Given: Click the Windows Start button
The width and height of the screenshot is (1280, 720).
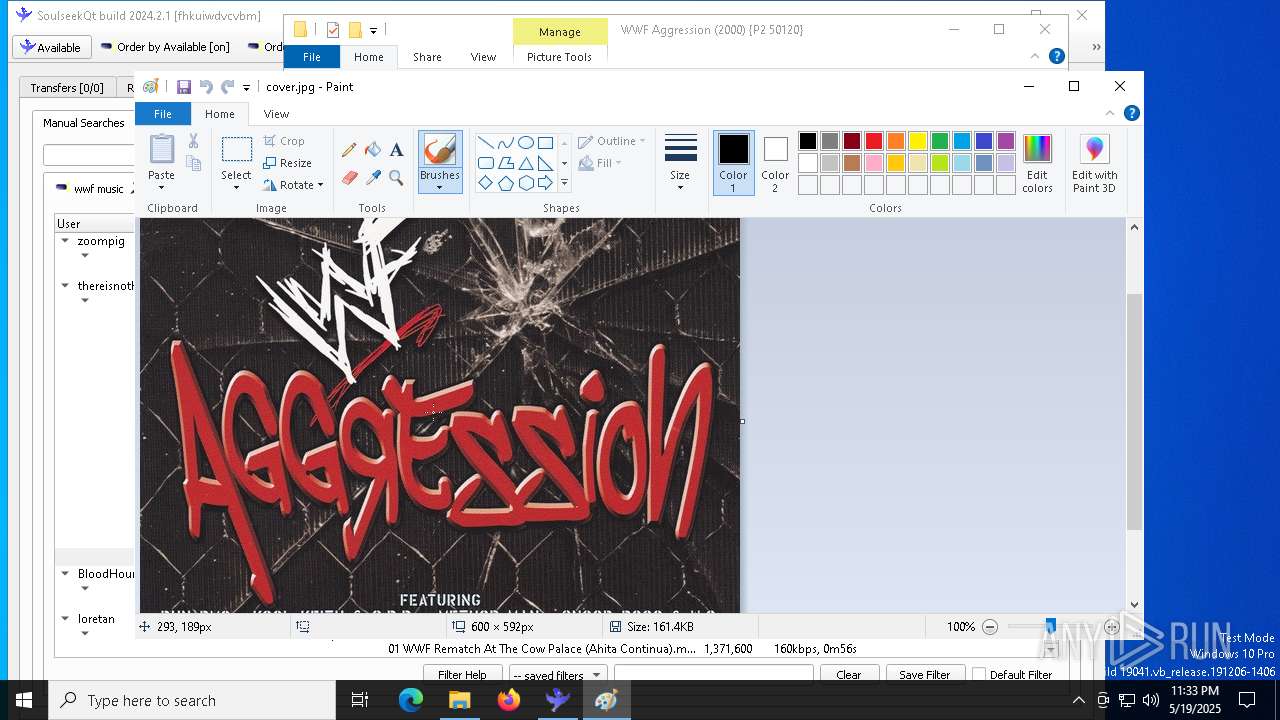Looking at the screenshot, I should click(24, 700).
